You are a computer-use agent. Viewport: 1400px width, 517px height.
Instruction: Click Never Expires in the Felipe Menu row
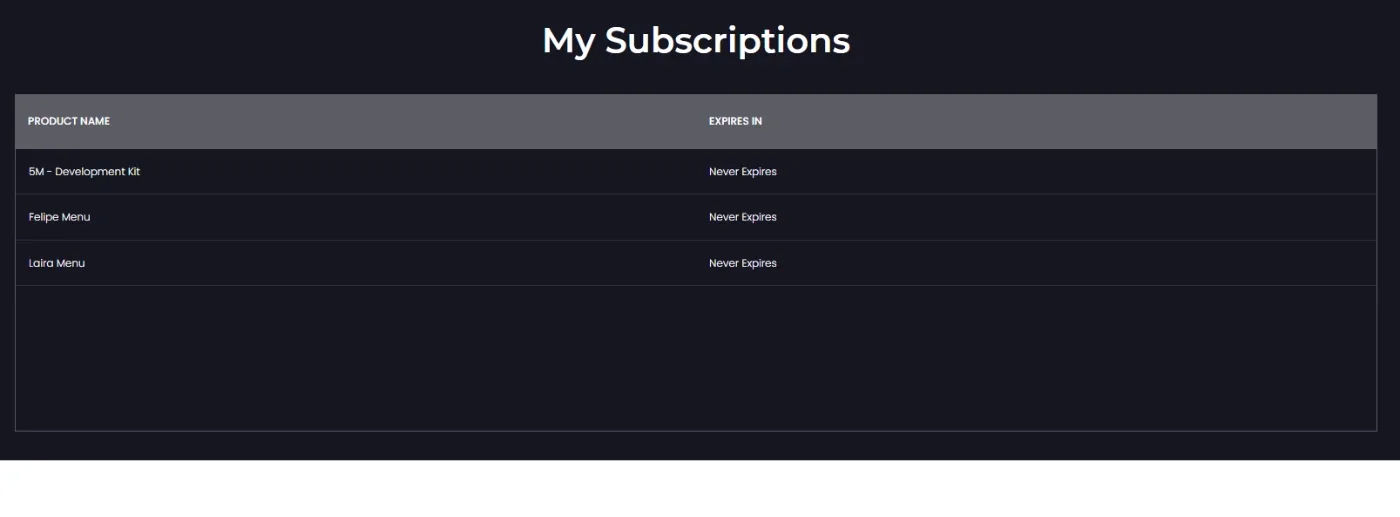coord(743,217)
